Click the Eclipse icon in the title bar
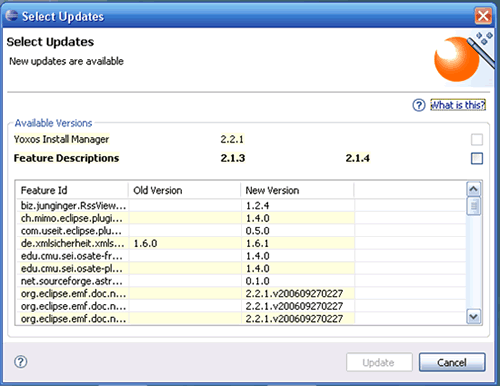The height and width of the screenshot is (386, 500). coord(12,16)
